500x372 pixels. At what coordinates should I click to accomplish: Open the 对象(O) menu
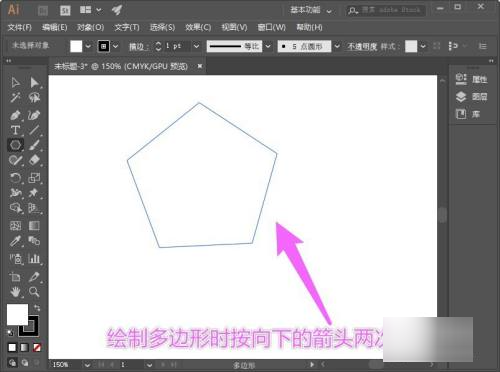click(x=90, y=27)
